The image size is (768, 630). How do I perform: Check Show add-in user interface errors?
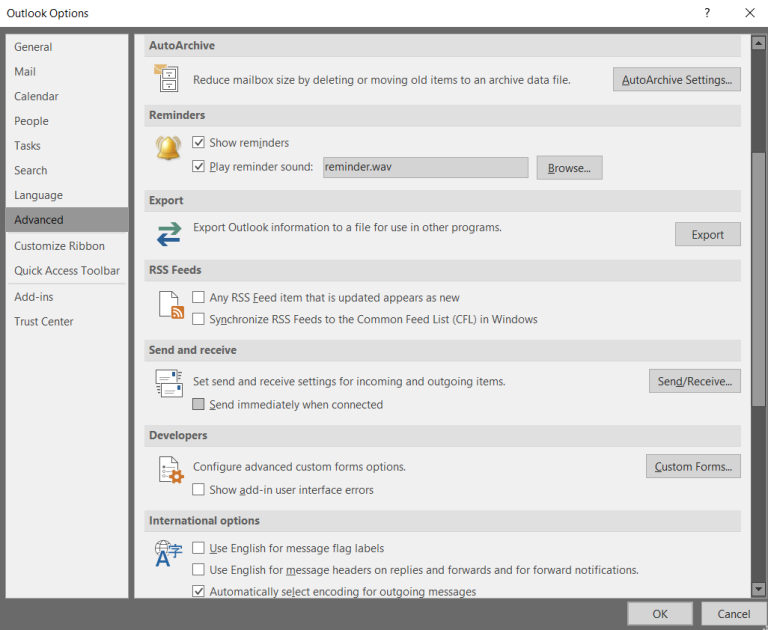pyautogui.click(x=198, y=489)
